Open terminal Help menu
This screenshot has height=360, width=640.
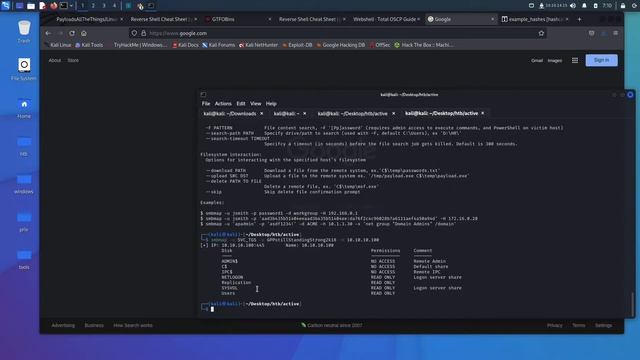[271, 104]
